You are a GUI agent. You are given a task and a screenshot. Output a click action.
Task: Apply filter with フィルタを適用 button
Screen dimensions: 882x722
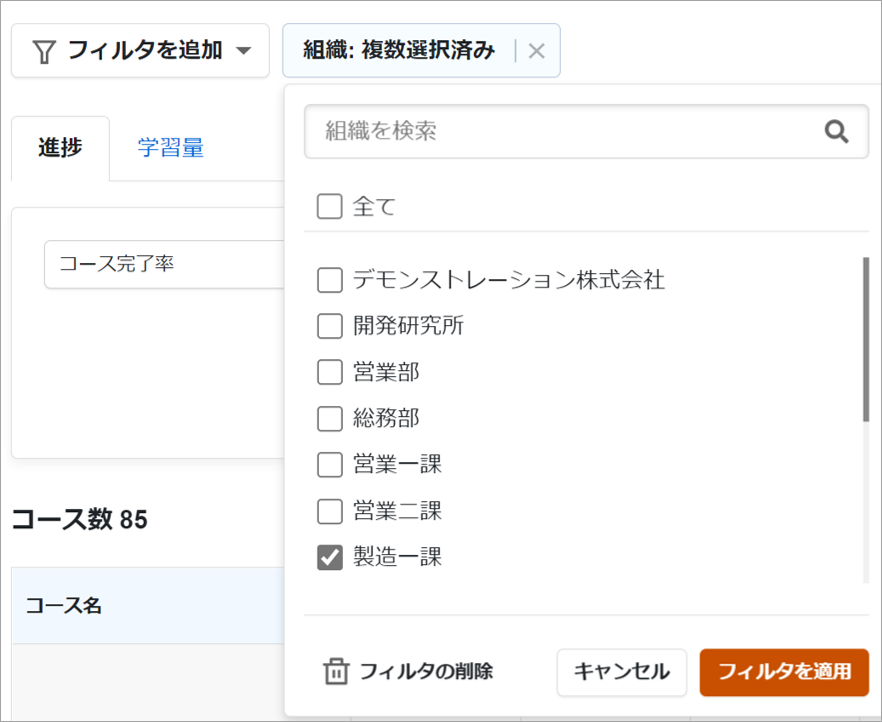tap(784, 672)
